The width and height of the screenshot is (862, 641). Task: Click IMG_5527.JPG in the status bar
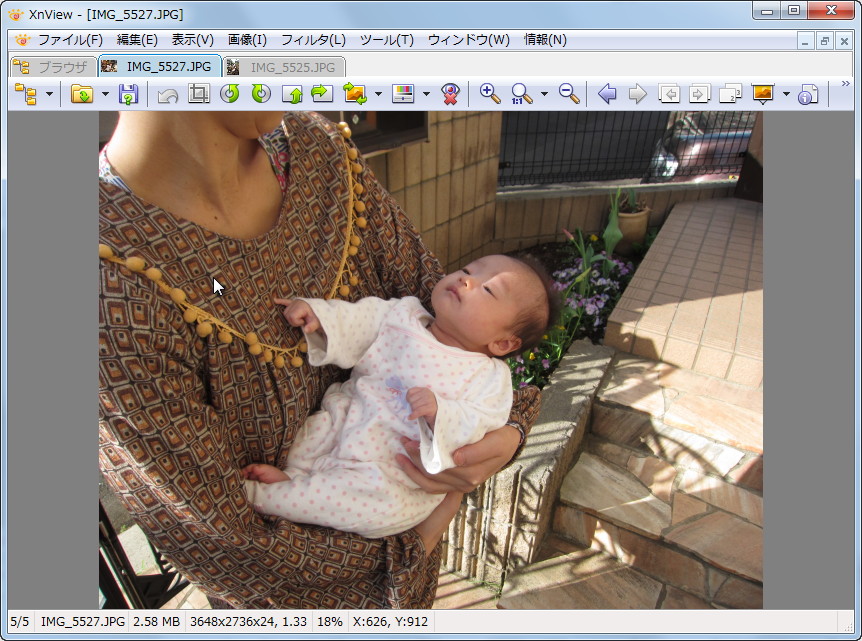coord(82,622)
